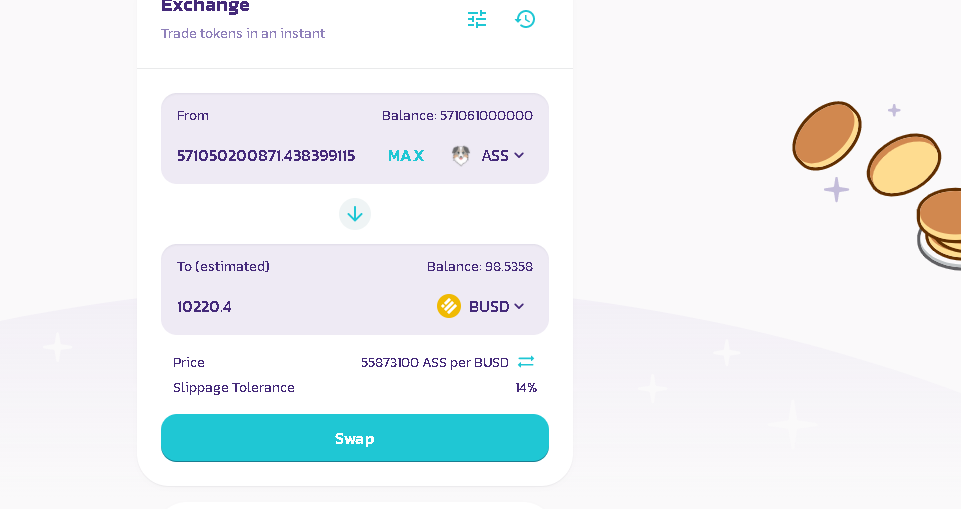The height and width of the screenshot is (509, 961).
Task: Click the From balance 571061000000 text
Action: (457, 116)
